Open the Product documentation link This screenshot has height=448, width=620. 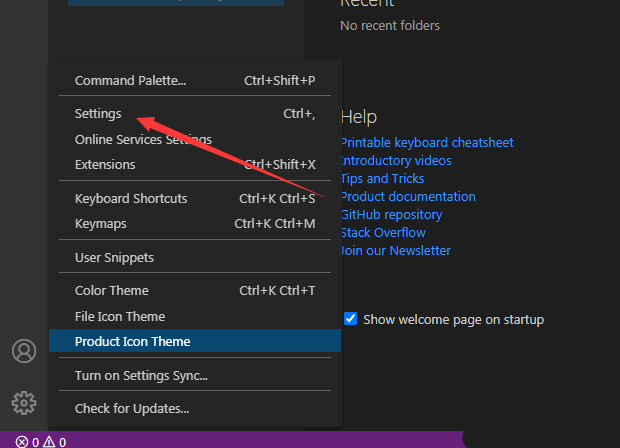coord(408,197)
